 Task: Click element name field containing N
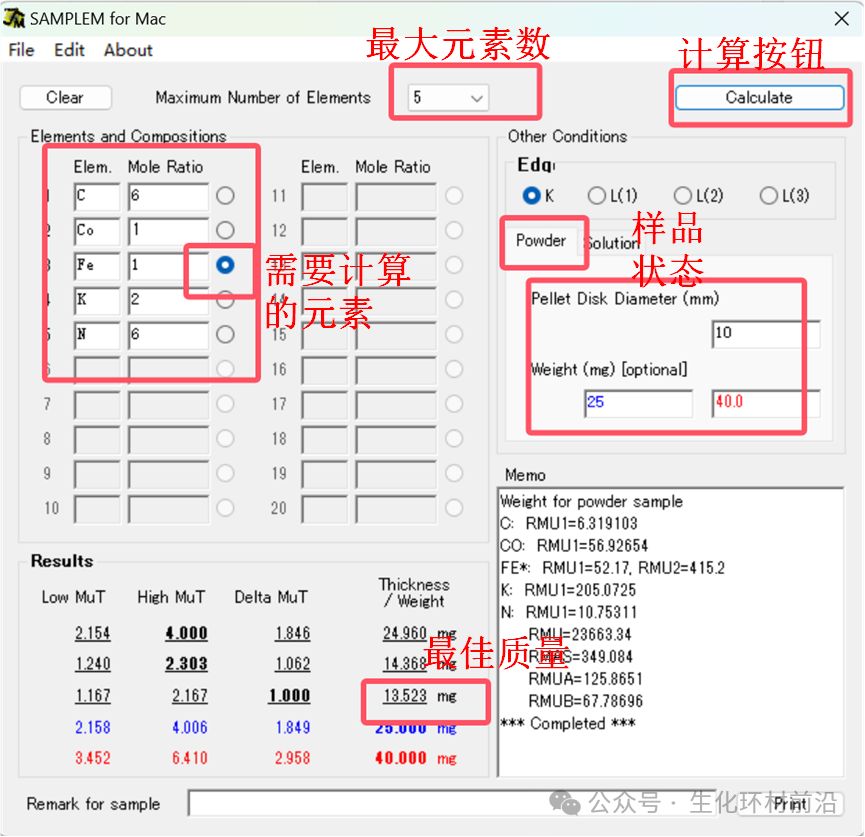[97, 335]
